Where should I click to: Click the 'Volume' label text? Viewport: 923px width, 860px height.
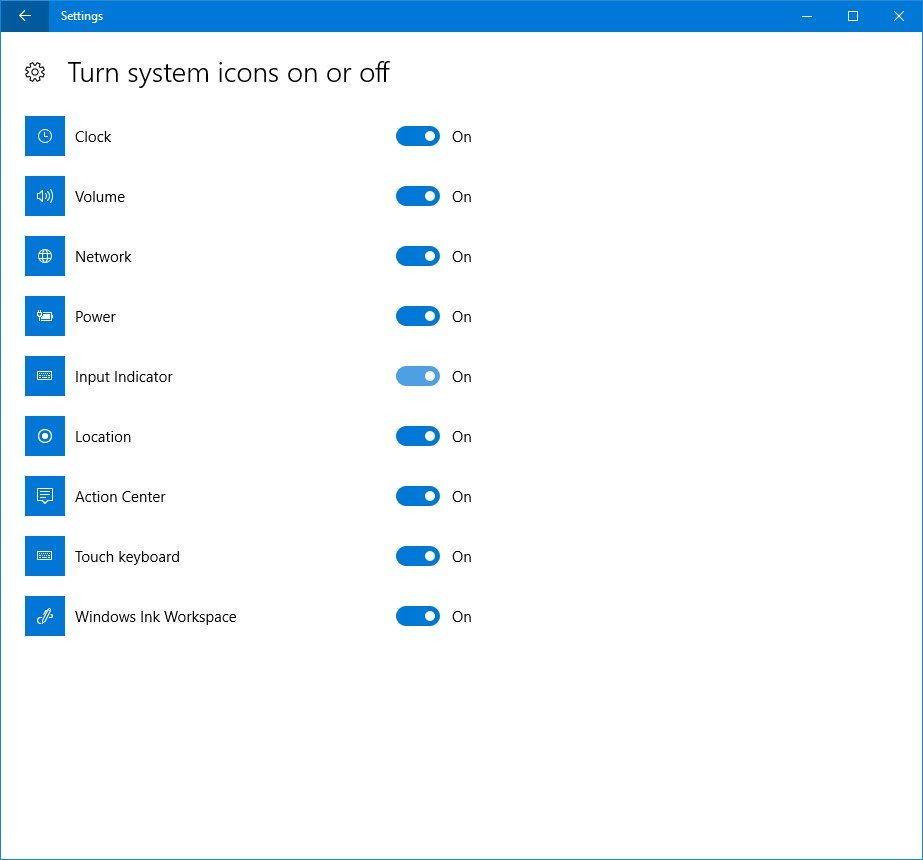point(99,197)
